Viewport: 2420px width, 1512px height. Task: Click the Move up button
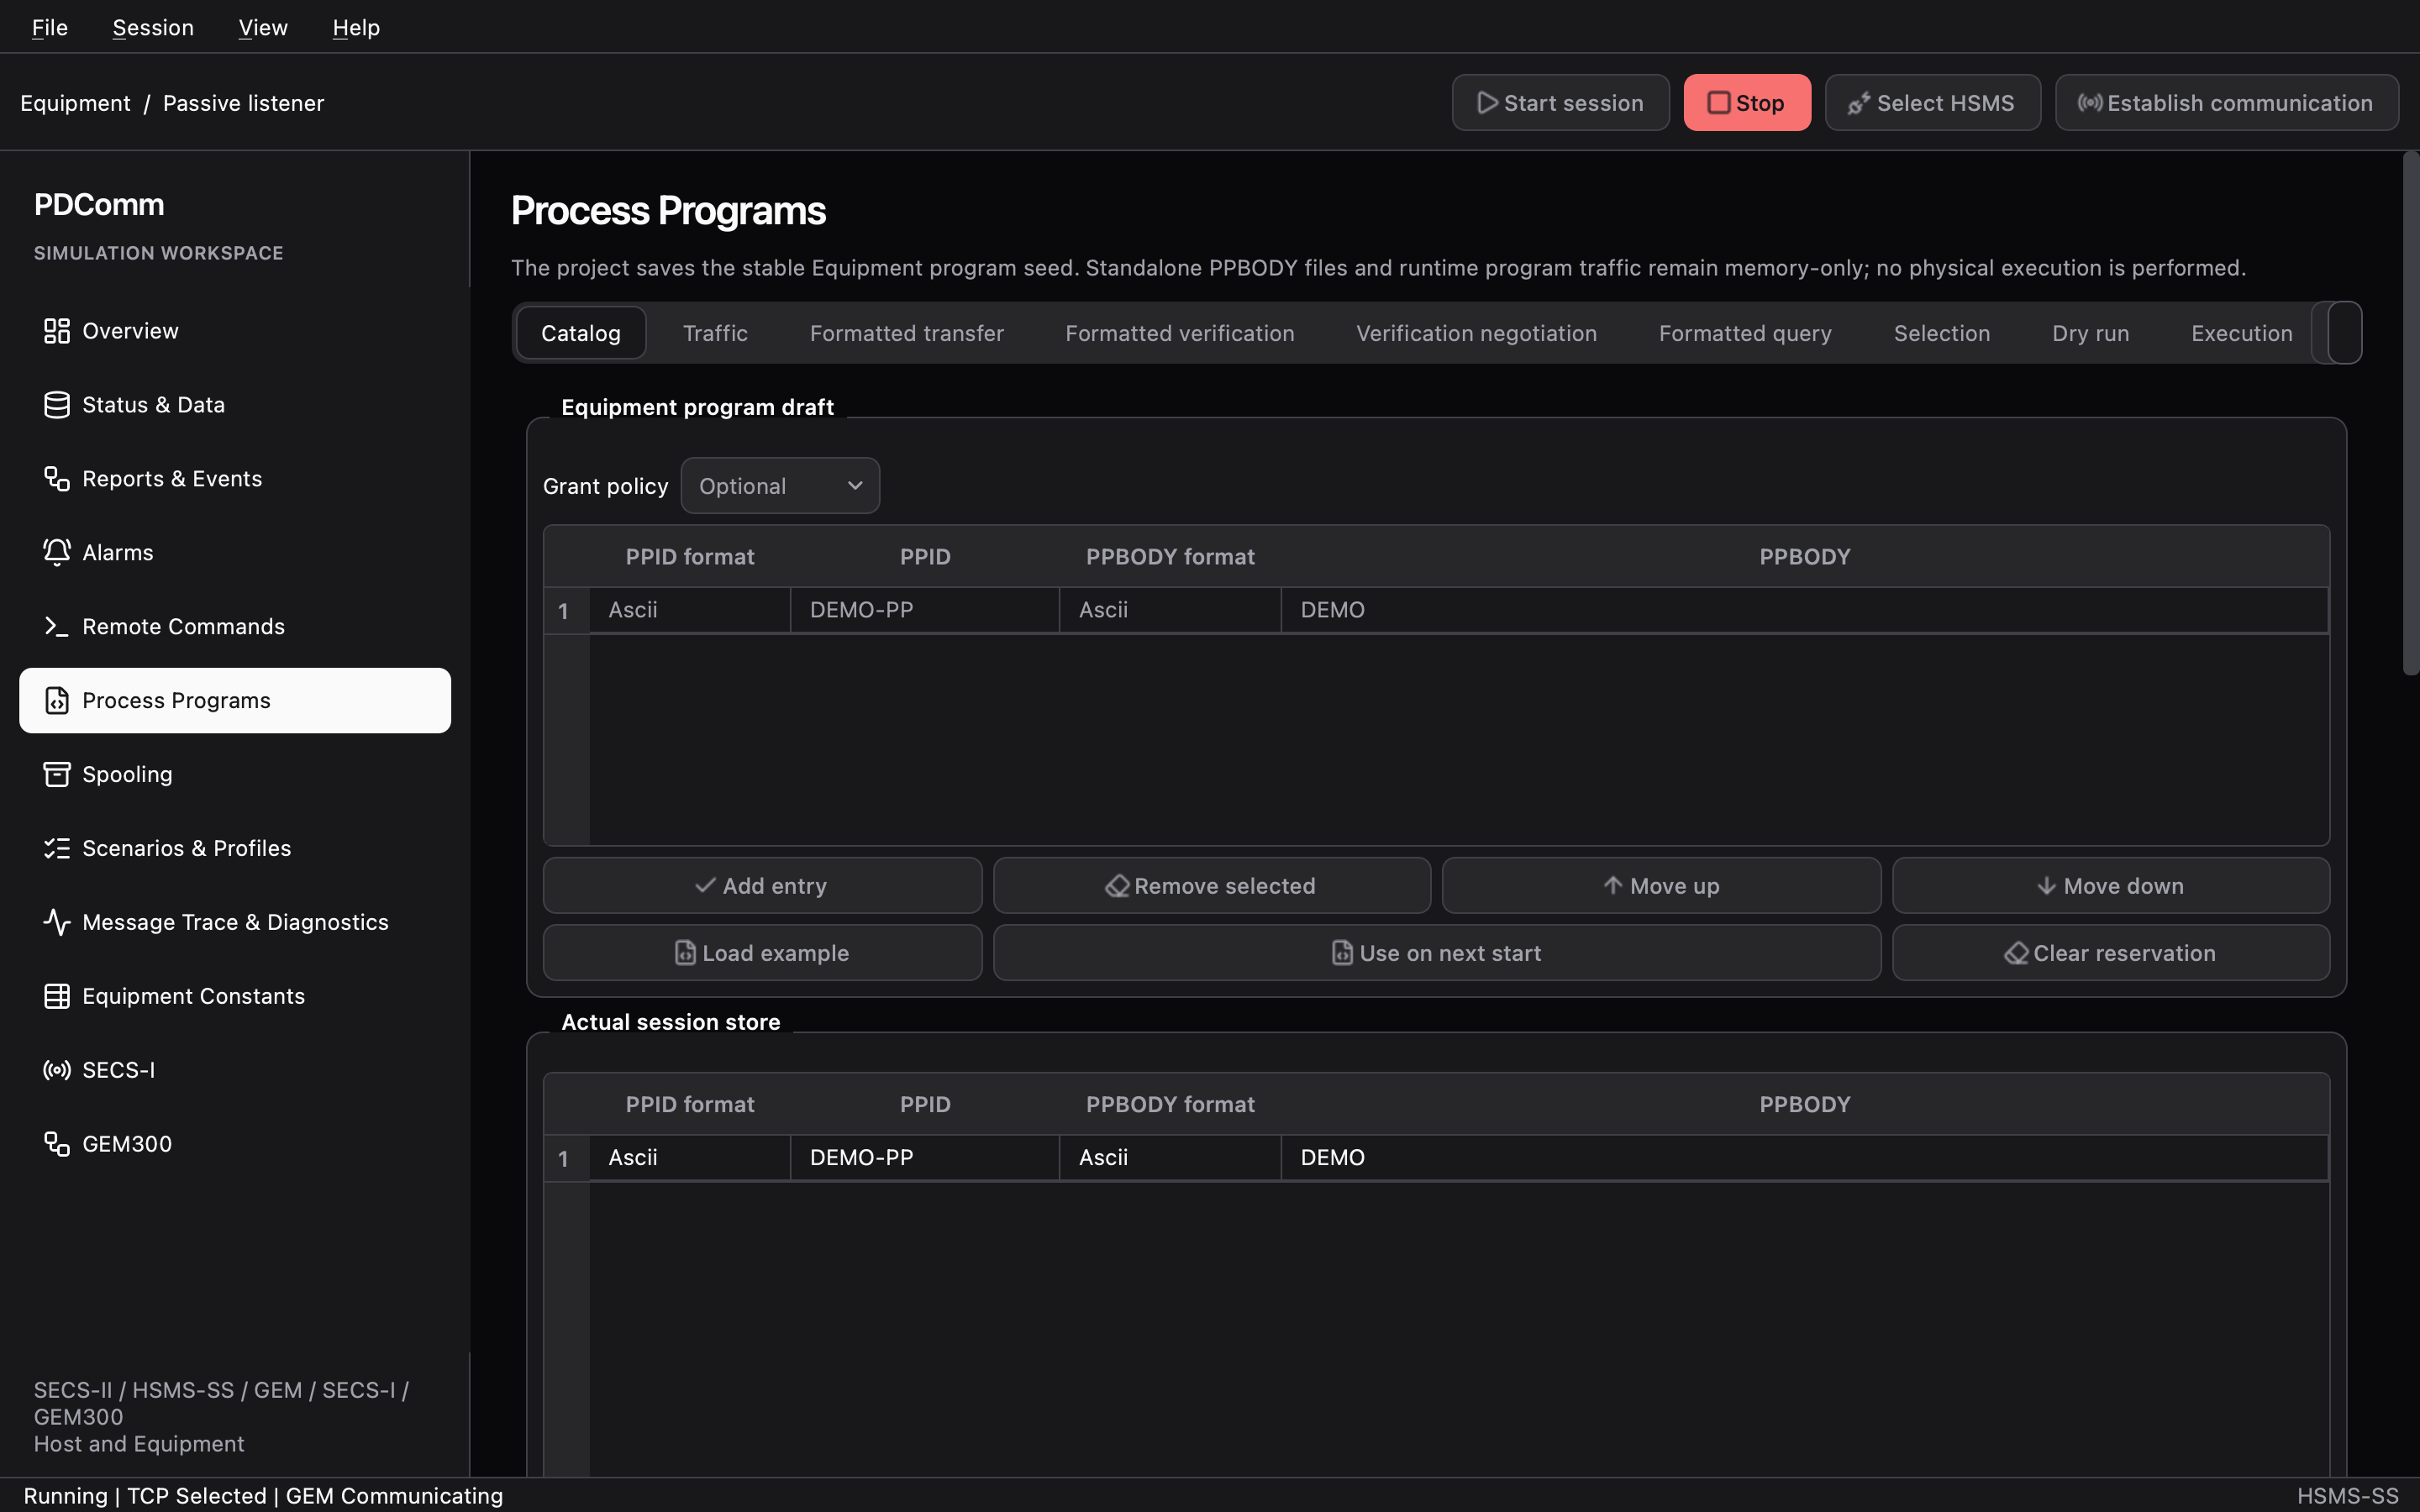click(1661, 886)
